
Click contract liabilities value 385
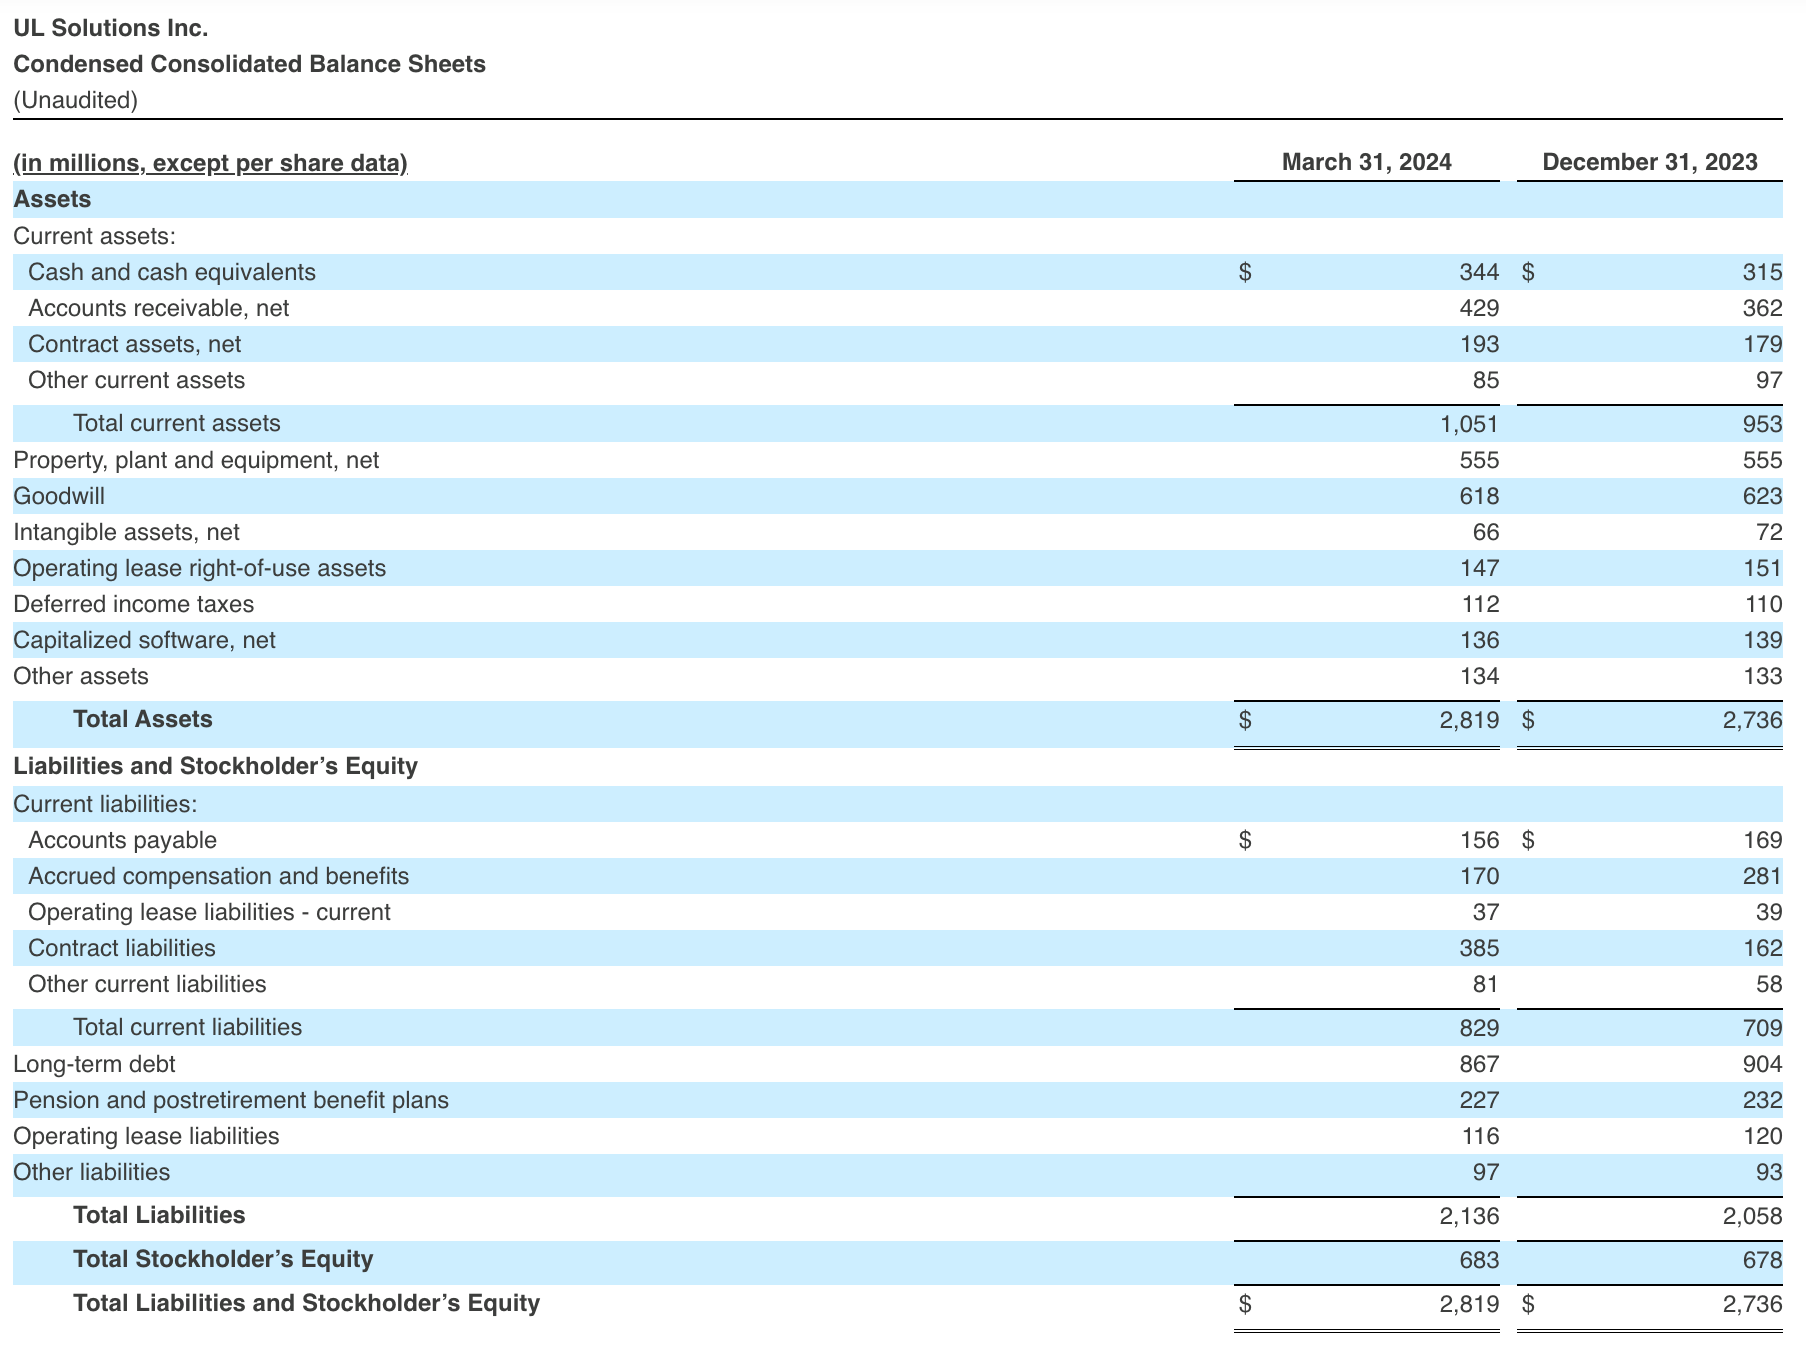pos(1479,948)
